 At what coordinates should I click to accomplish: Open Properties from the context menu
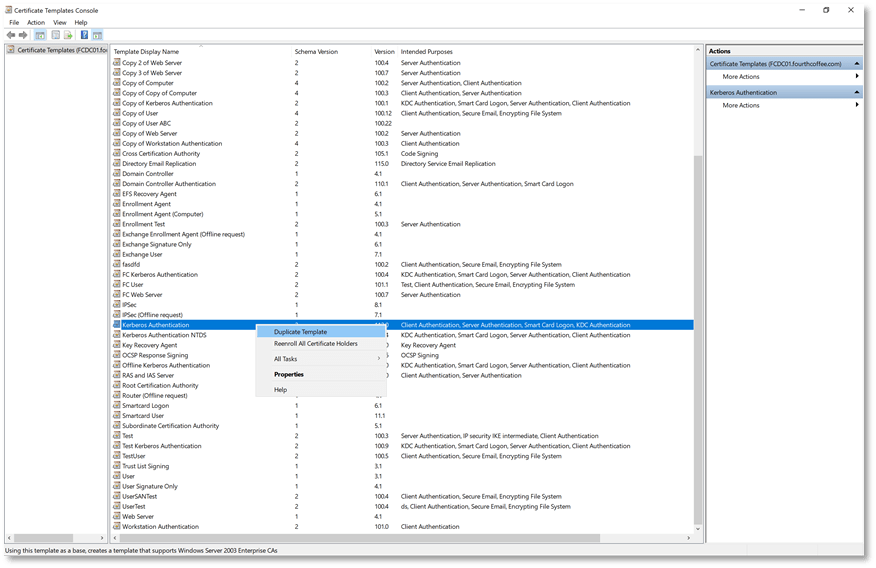[x=289, y=375]
